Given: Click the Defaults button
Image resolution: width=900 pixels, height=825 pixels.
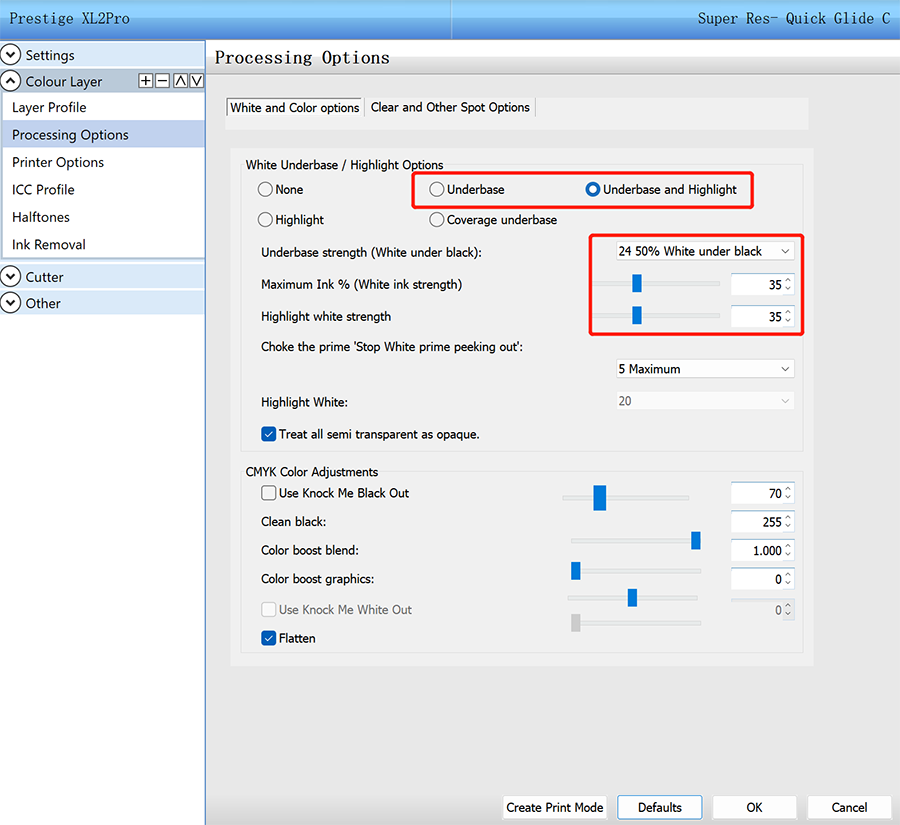Looking at the screenshot, I should click(x=660, y=807).
